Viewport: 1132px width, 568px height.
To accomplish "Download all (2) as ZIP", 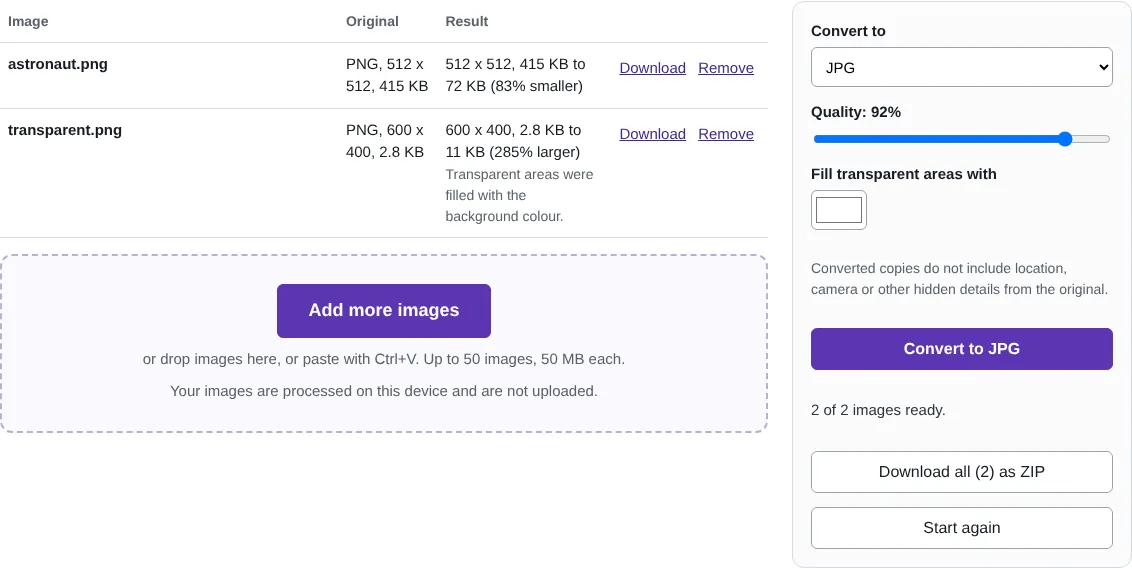I will pyautogui.click(x=961, y=472).
